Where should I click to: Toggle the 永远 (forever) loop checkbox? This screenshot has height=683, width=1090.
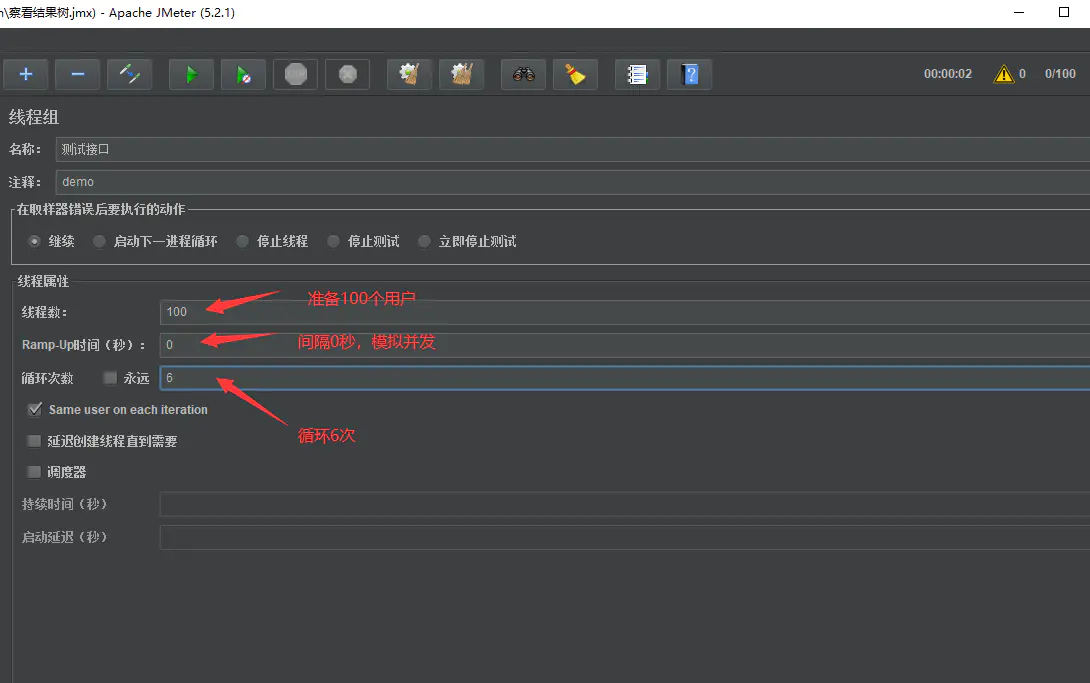(110, 377)
